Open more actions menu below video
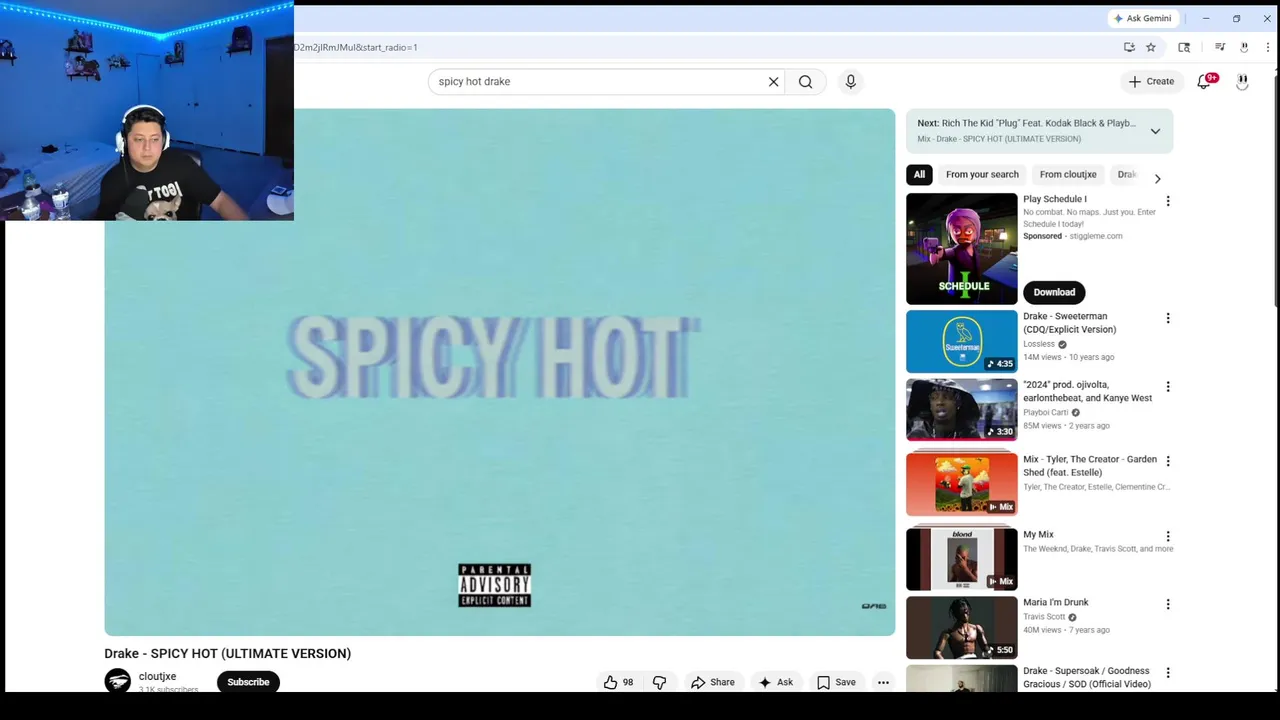 click(x=883, y=682)
